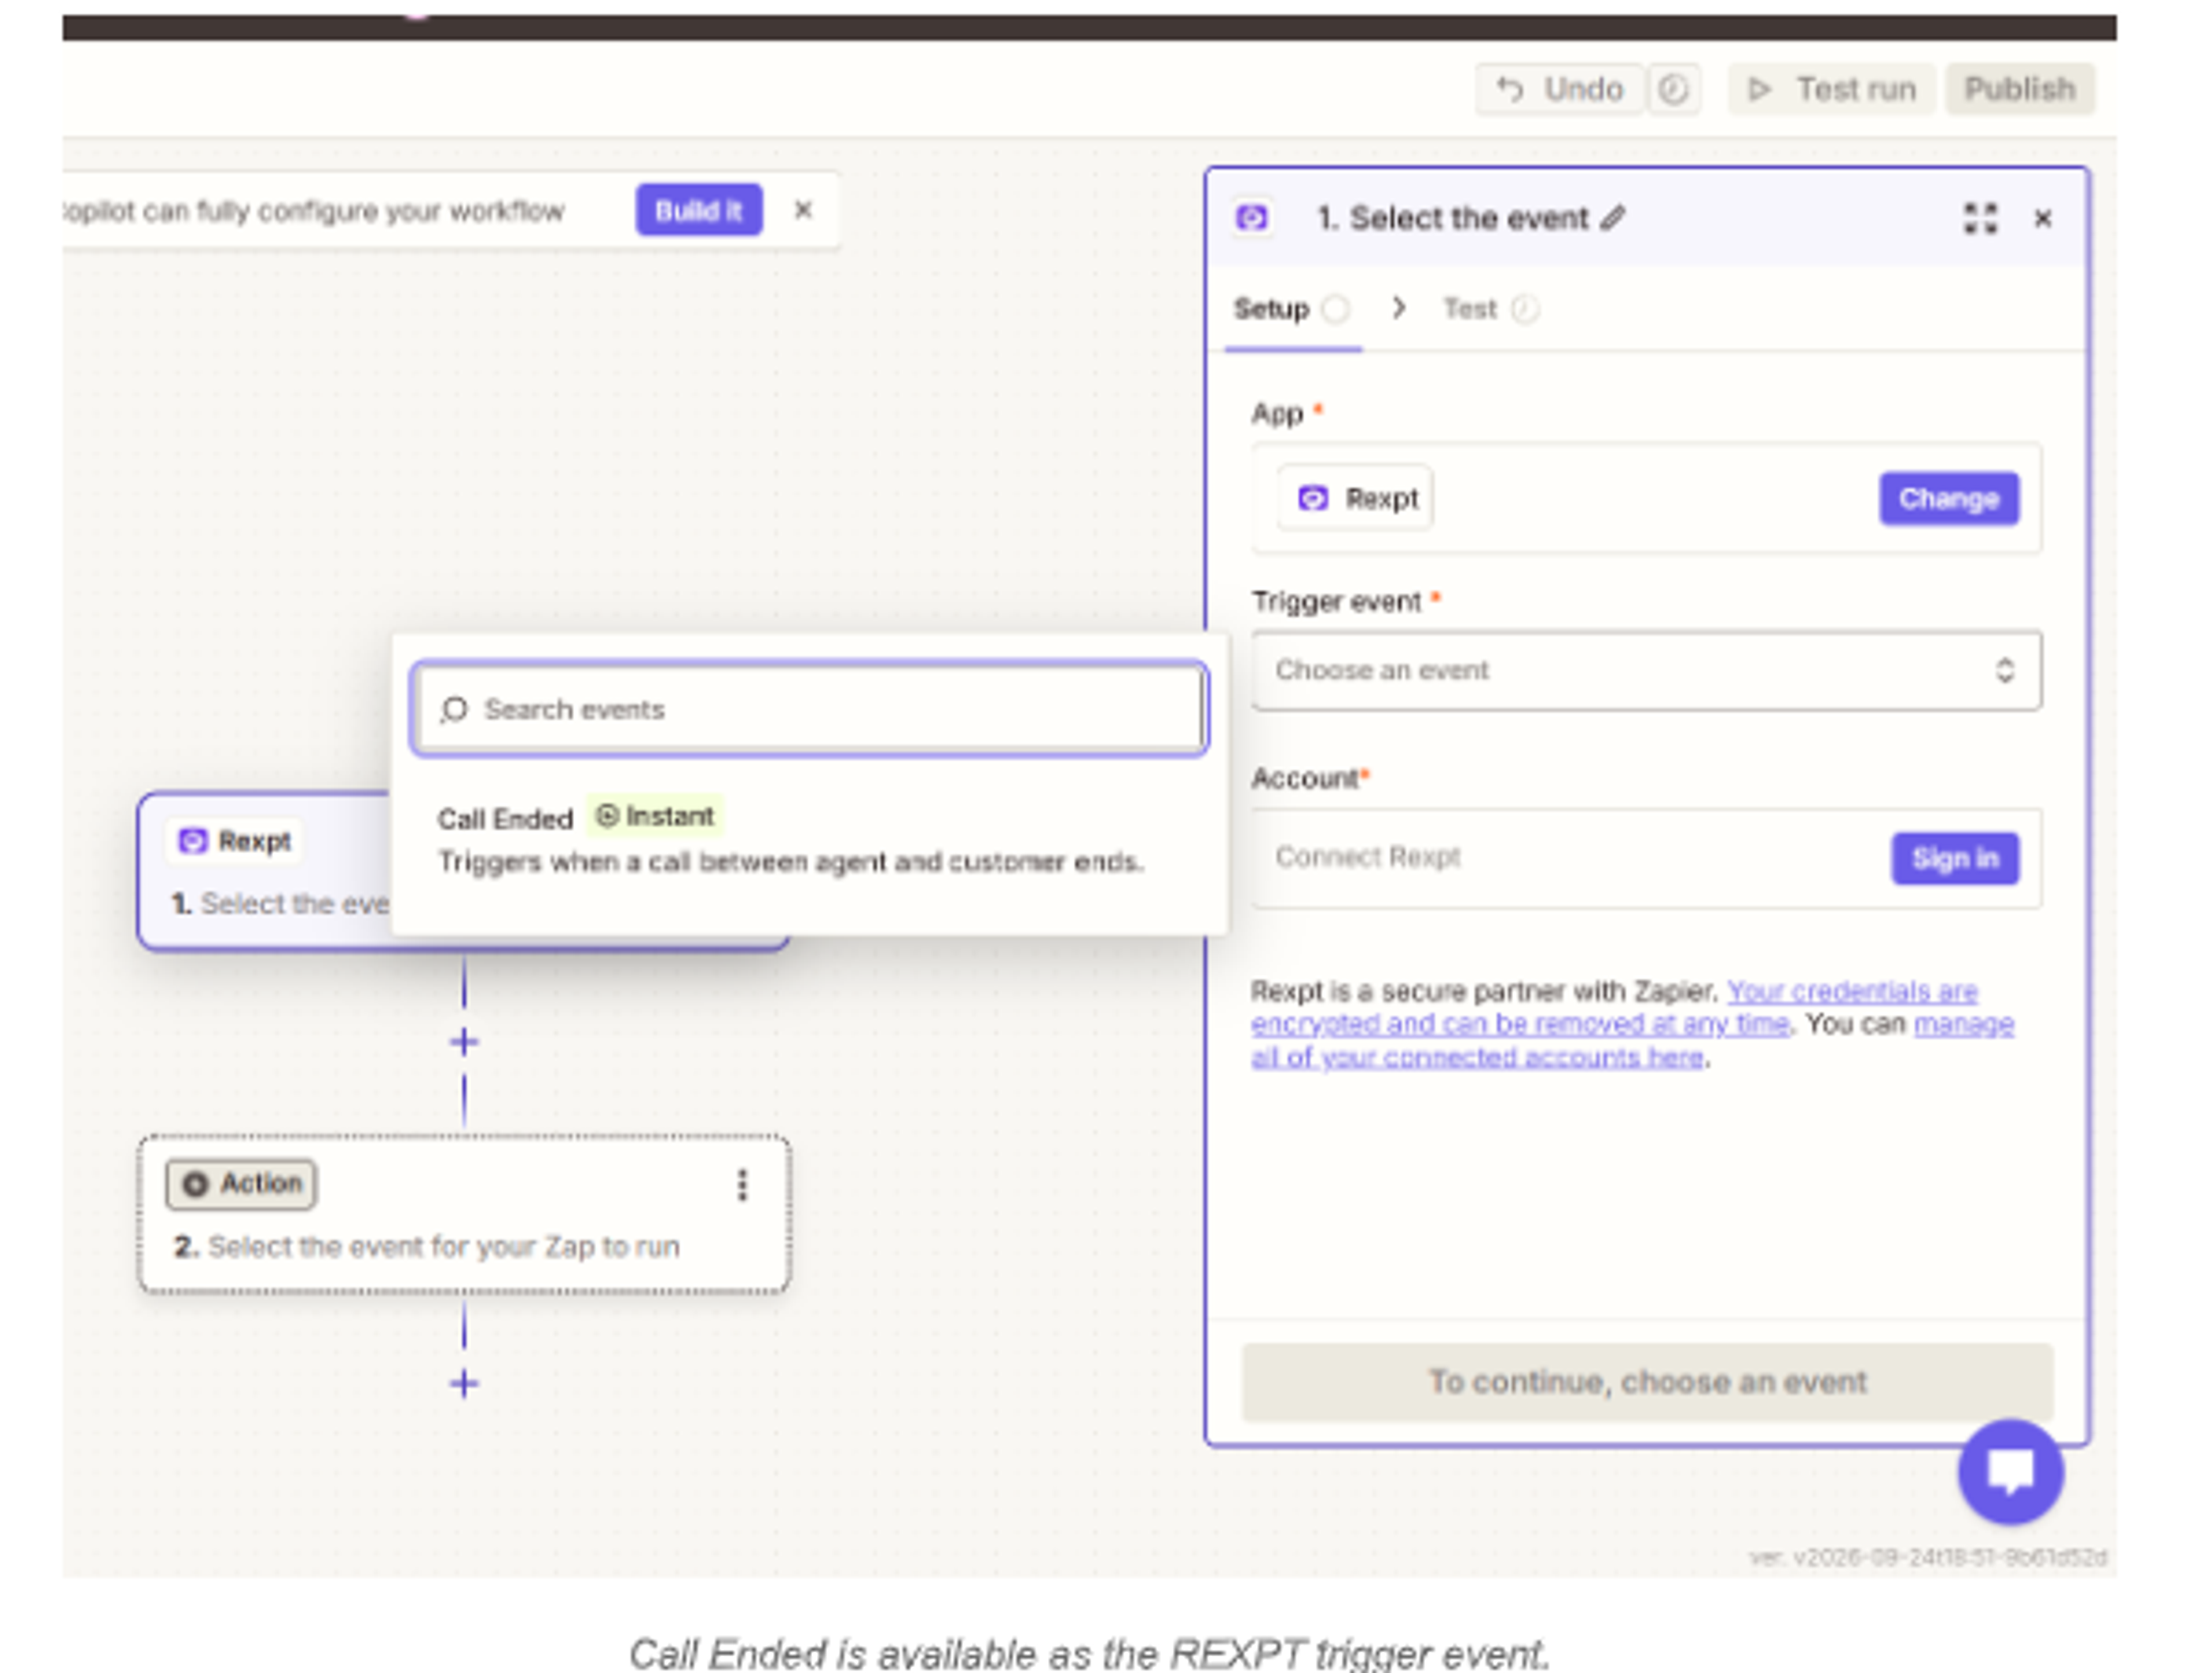The width and height of the screenshot is (2212, 1673).
Task: Switch to the Setup tab
Action: [1291, 309]
